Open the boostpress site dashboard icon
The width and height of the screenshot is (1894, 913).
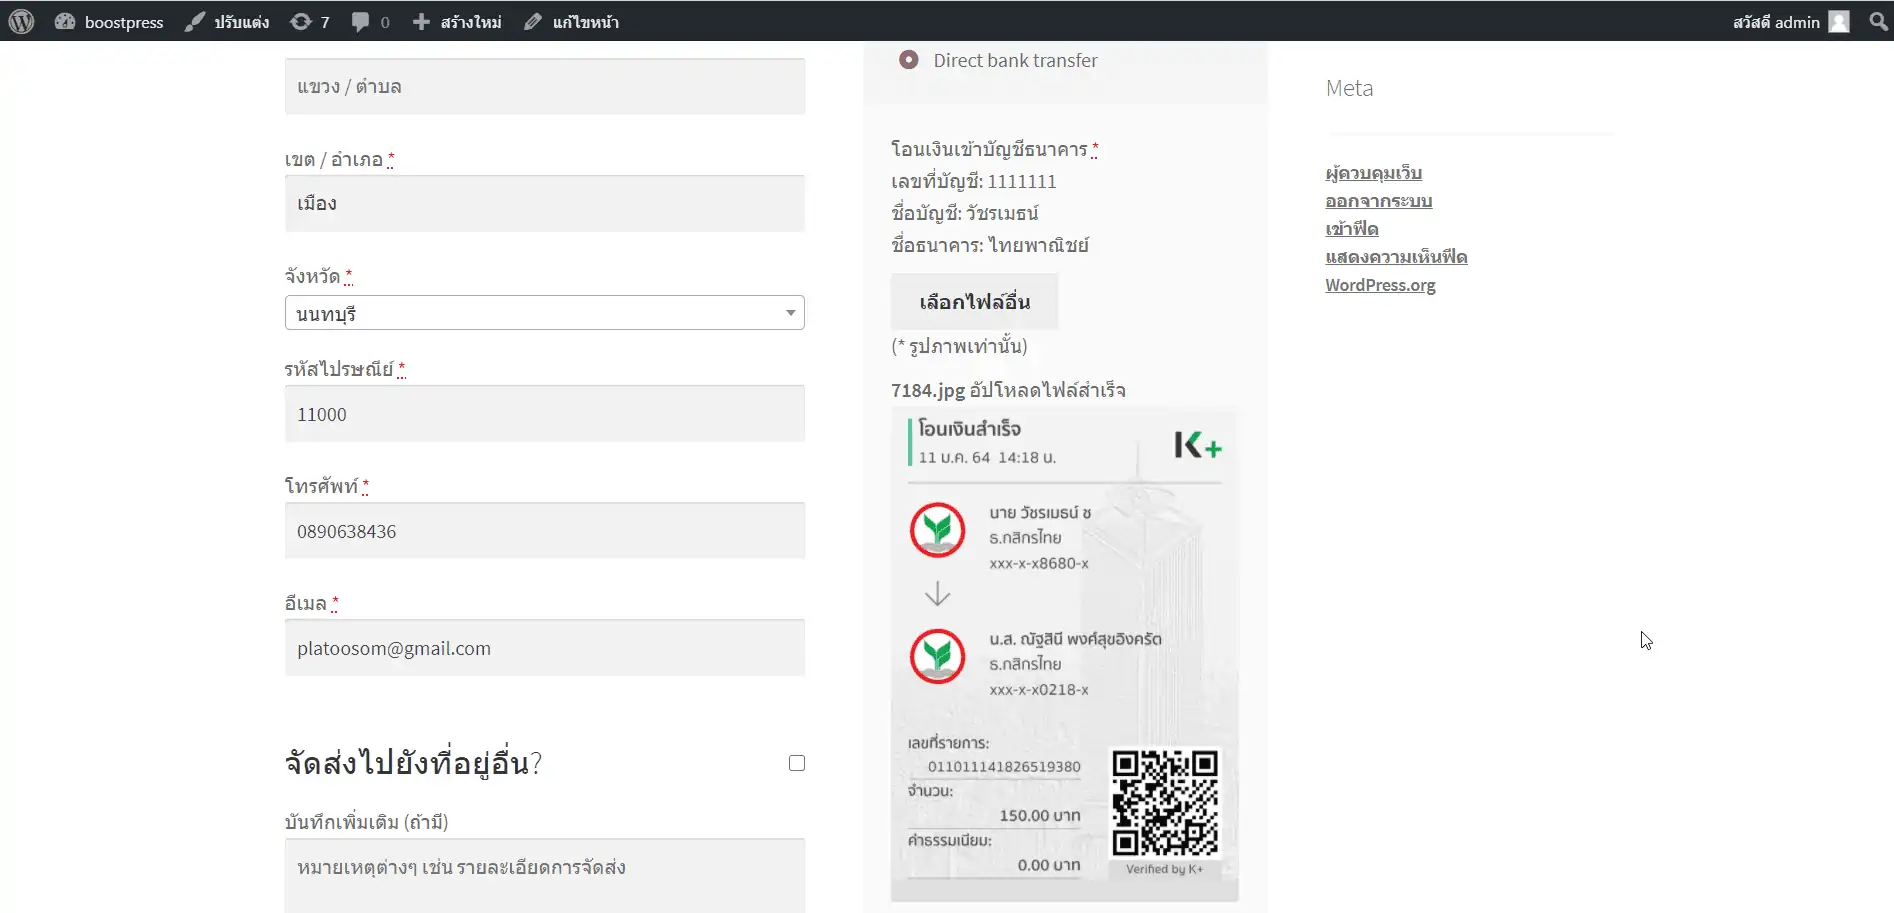65,21
